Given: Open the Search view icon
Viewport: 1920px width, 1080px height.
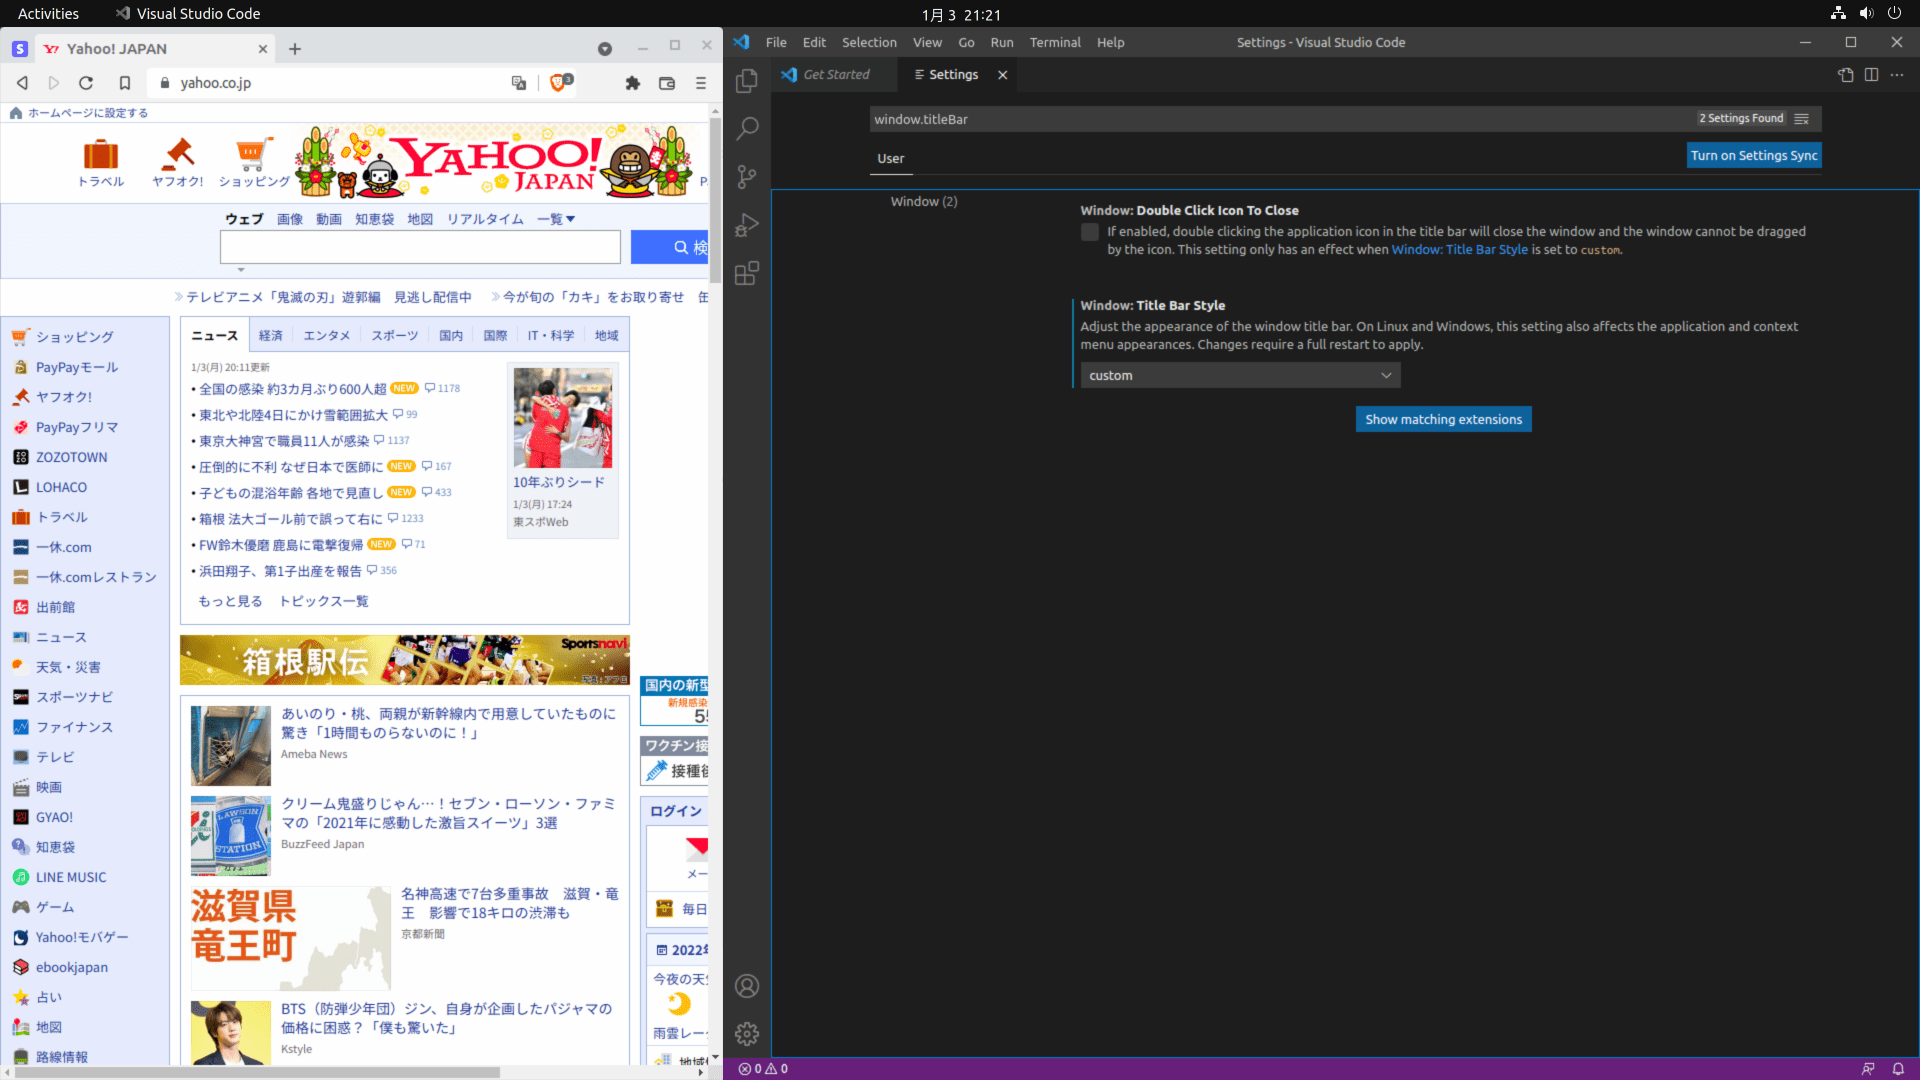Looking at the screenshot, I should pyautogui.click(x=746, y=129).
